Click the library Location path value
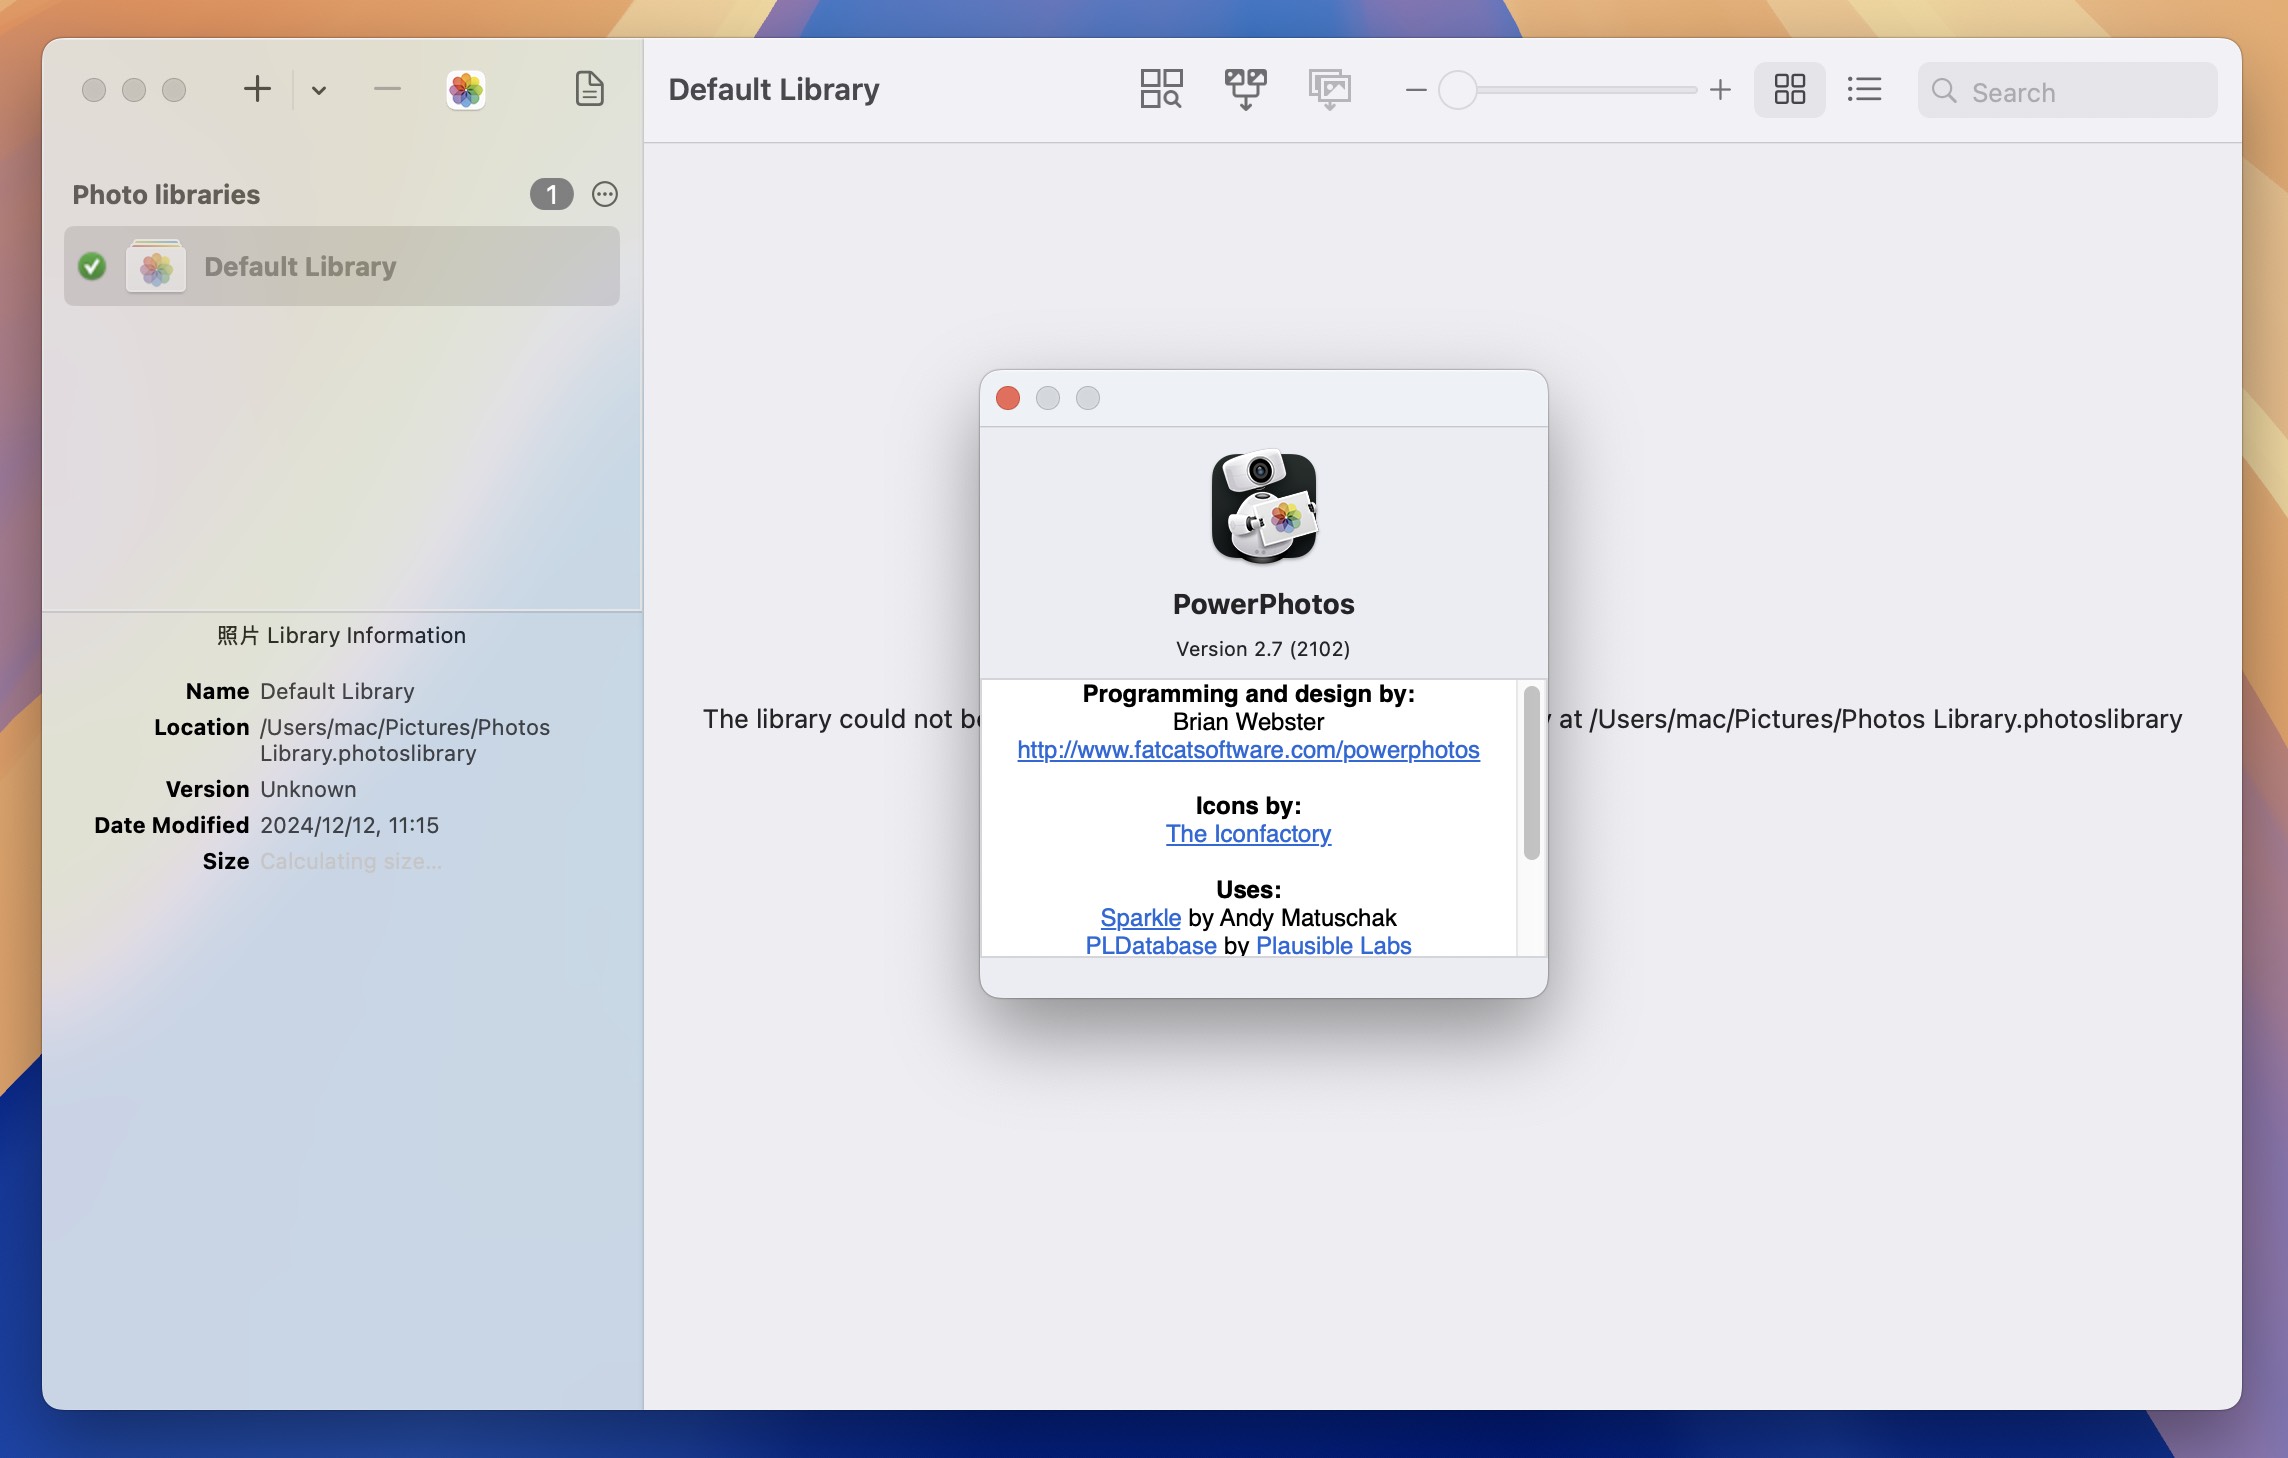 [x=405, y=740]
